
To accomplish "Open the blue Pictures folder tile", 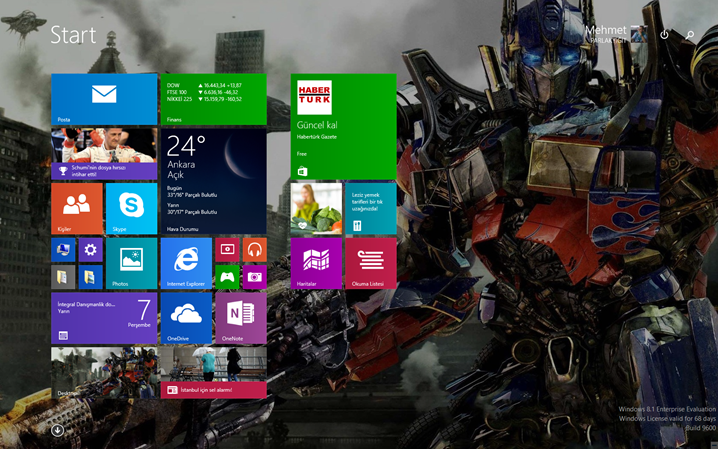I will [90, 277].
